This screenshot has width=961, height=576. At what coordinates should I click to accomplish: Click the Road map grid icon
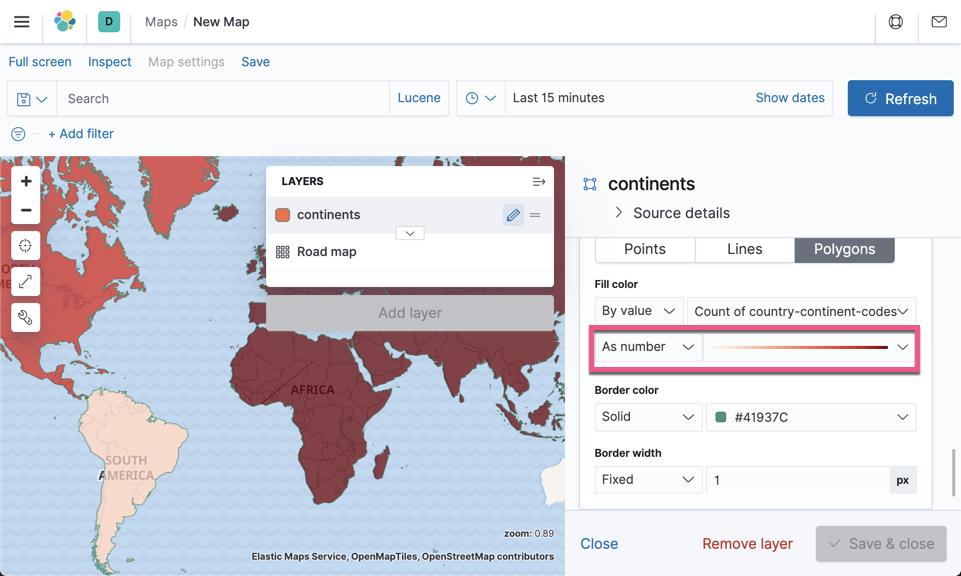click(x=283, y=252)
